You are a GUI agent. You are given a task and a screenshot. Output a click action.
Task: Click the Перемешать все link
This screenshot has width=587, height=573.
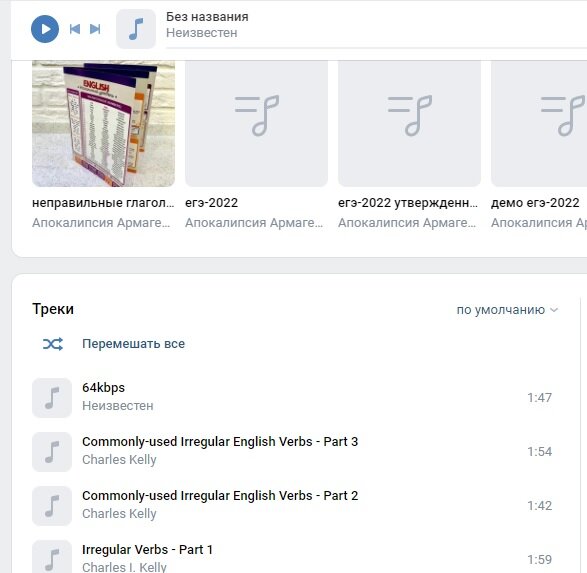pyautogui.click(x=133, y=344)
